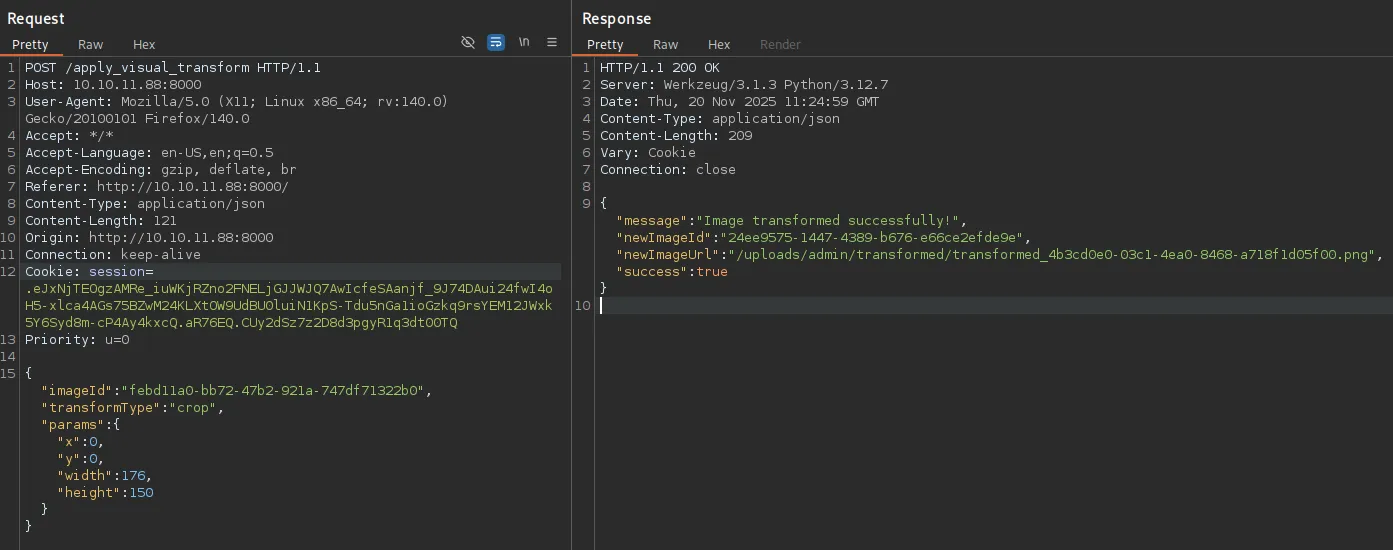Image resolution: width=1393 pixels, height=550 pixels.
Task: Select the Pretty tab in Request panel
Action: coord(30,44)
